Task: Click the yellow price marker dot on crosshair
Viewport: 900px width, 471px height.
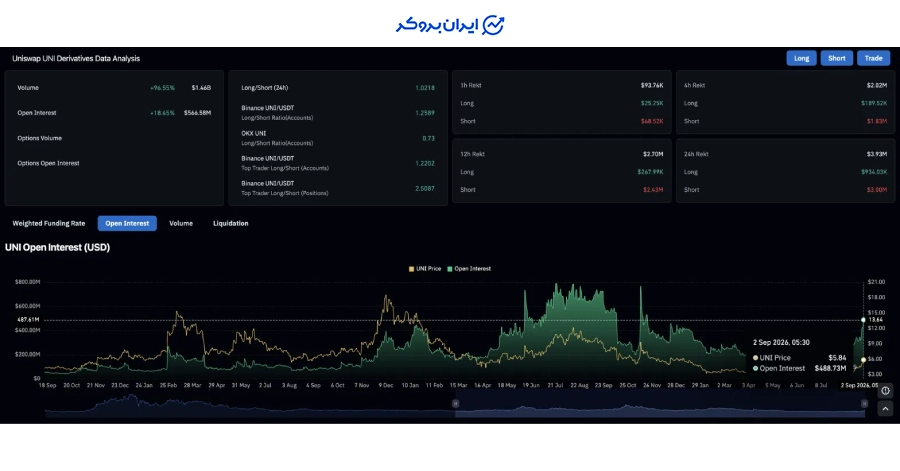Action: point(863,360)
